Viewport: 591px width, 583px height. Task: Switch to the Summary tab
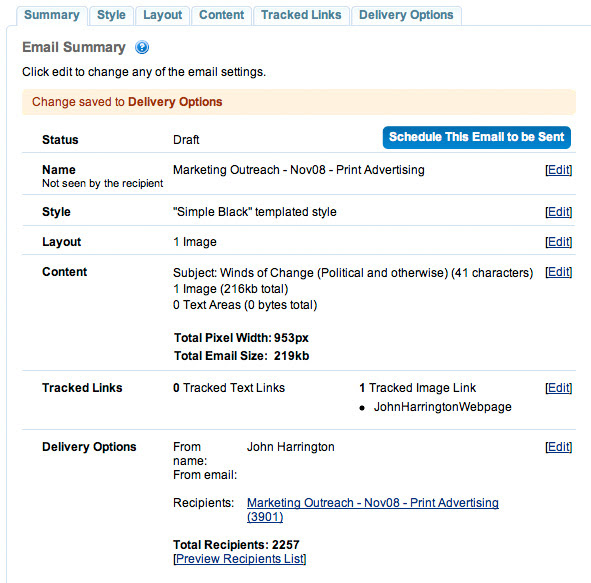(x=52, y=15)
